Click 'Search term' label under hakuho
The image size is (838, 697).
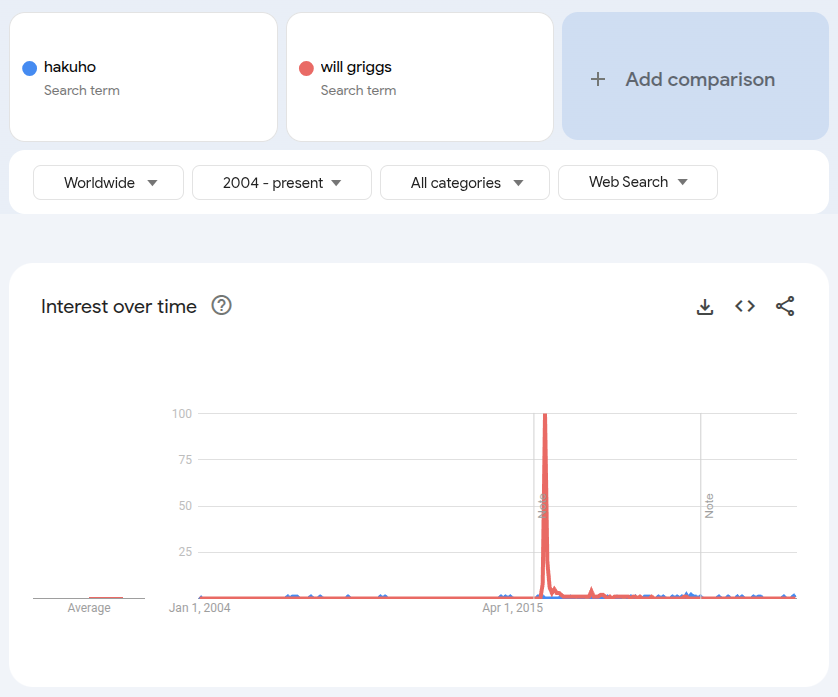click(82, 90)
